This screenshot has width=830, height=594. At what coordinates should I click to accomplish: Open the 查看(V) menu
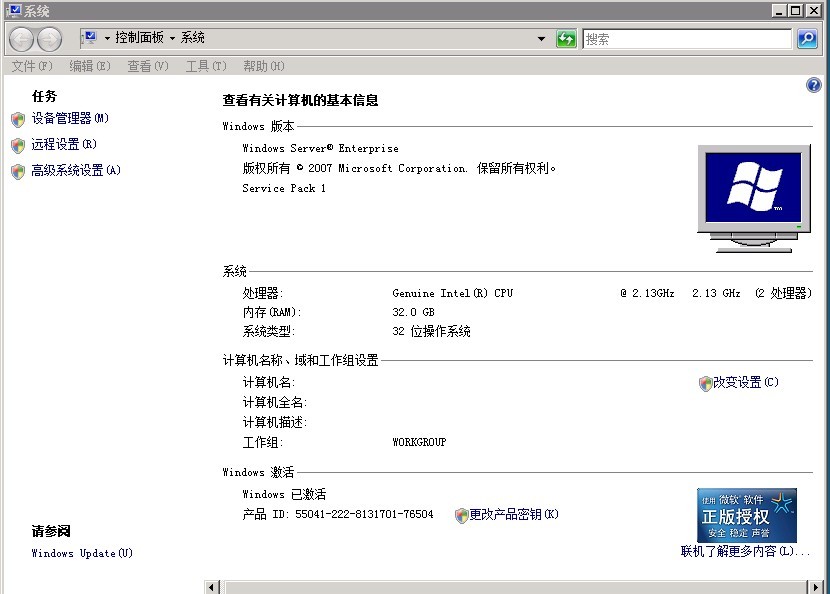(x=148, y=66)
